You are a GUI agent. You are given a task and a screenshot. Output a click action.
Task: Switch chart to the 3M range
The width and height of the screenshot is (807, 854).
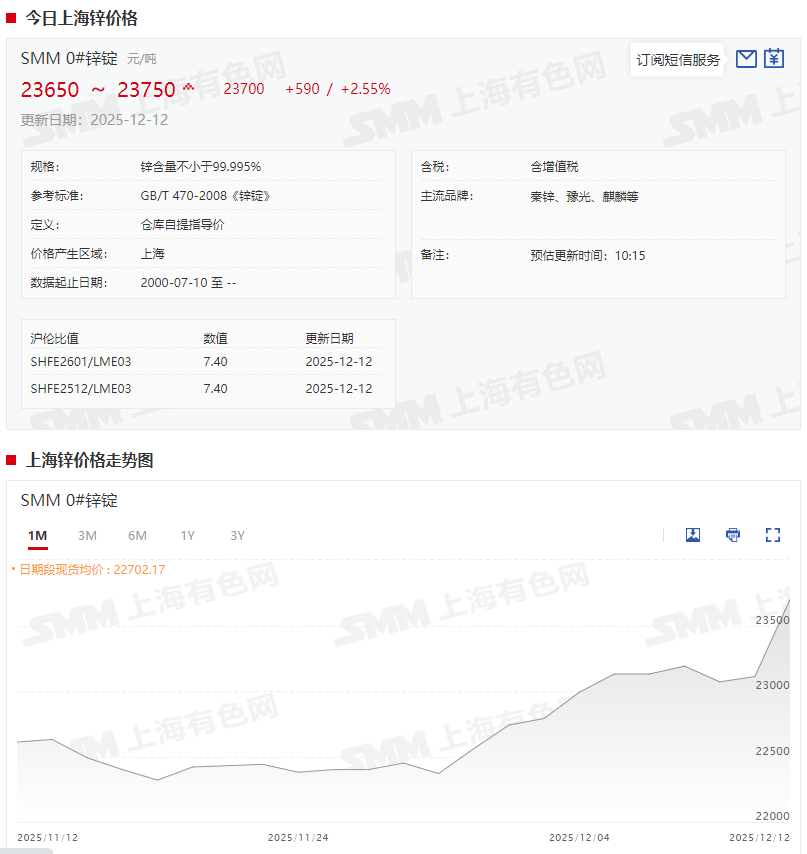click(87, 536)
